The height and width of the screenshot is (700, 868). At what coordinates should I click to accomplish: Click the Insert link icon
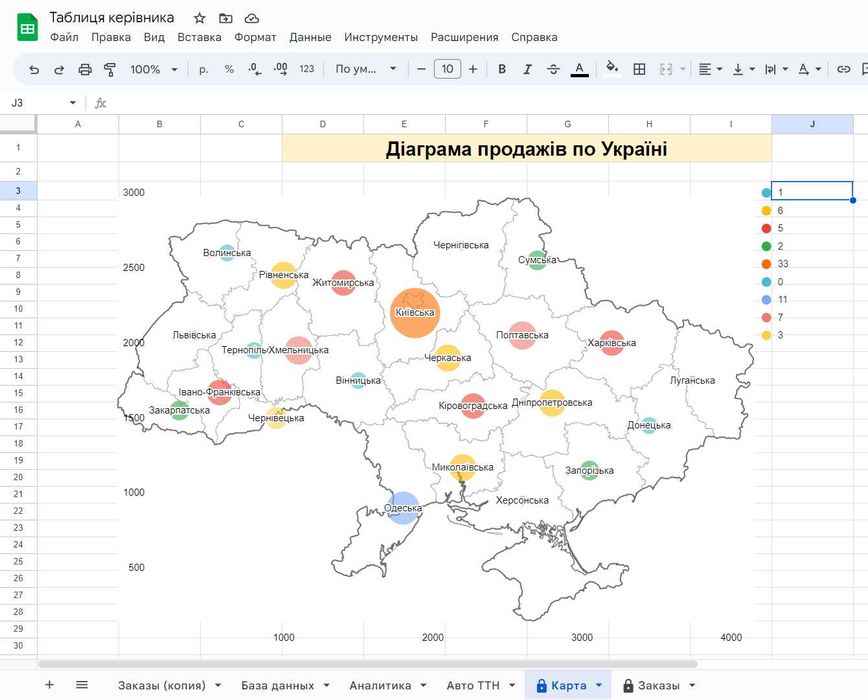tap(843, 69)
